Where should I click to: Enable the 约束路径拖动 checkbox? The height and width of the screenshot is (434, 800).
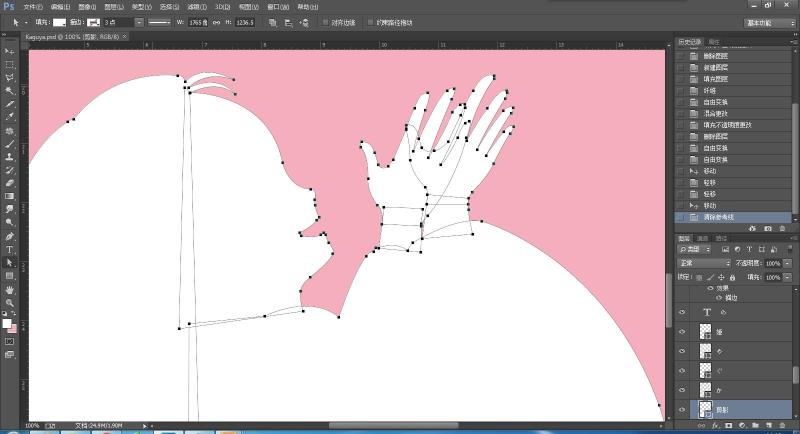(x=370, y=22)
